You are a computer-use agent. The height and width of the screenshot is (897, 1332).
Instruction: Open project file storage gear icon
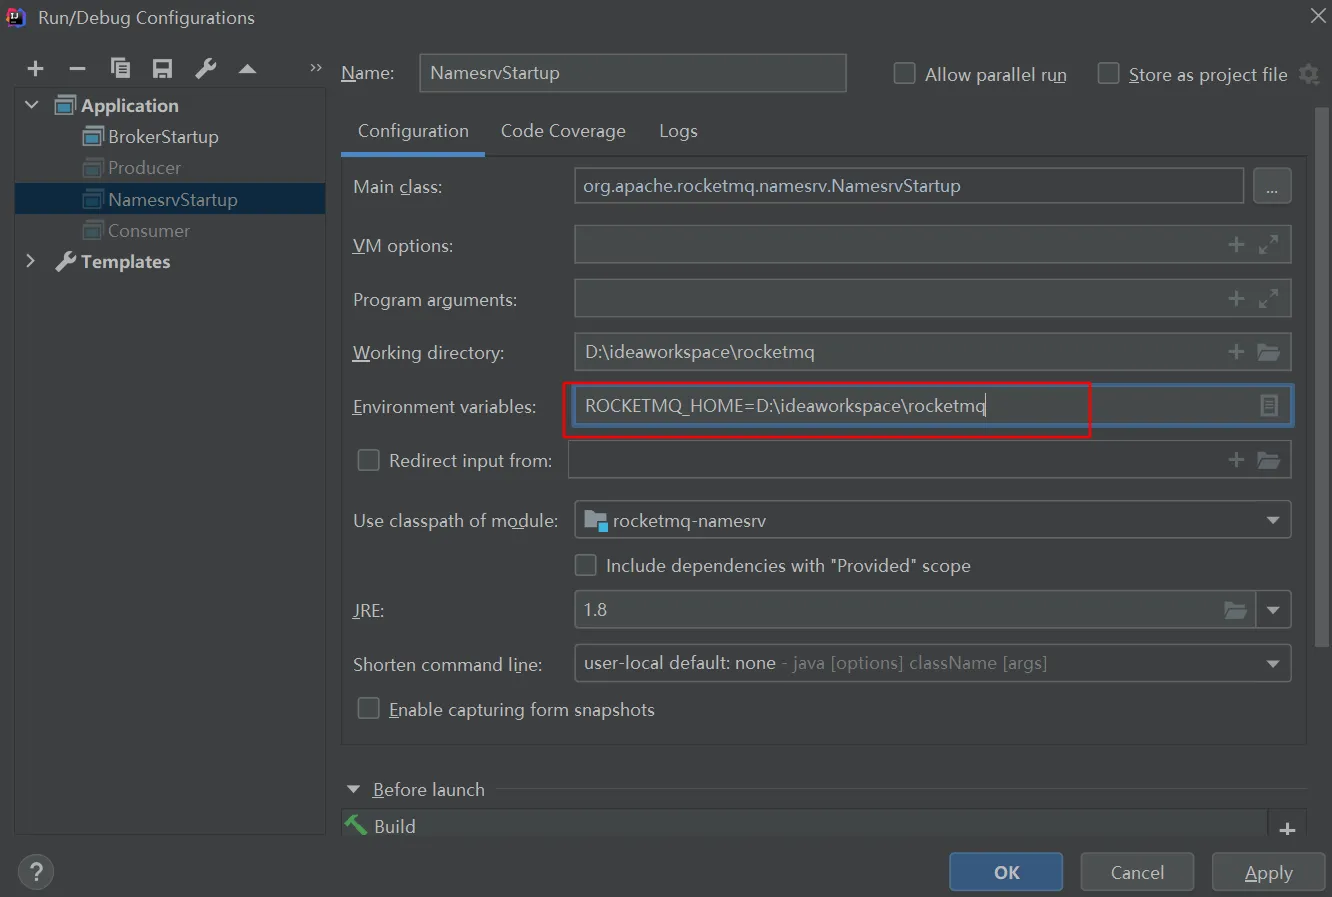click(x=1309, y=74)
